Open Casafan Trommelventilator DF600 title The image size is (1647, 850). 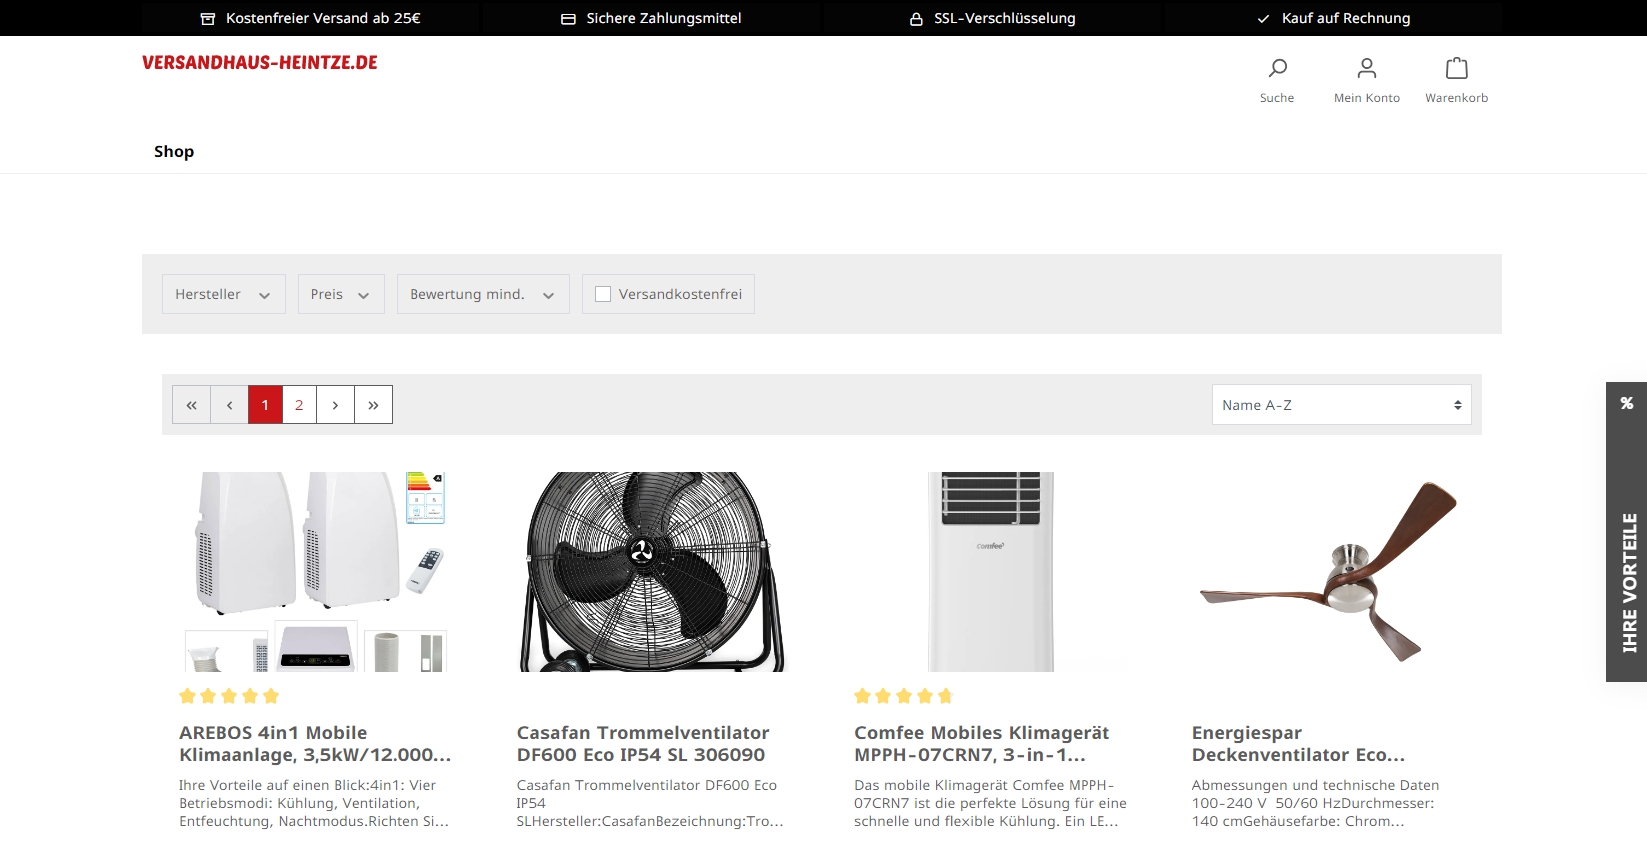point(643,744)
